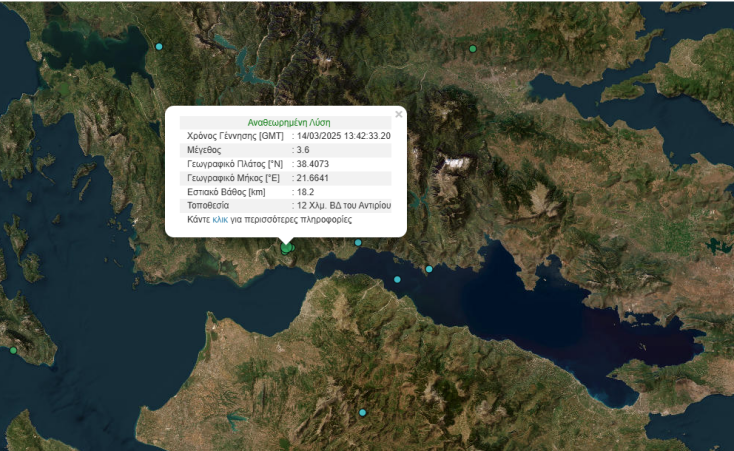Click the location text '12 Χλμ. ΒΔ του Αντιρίου'
This screenshot has width=734, height=451.
[x=343, y=205]
